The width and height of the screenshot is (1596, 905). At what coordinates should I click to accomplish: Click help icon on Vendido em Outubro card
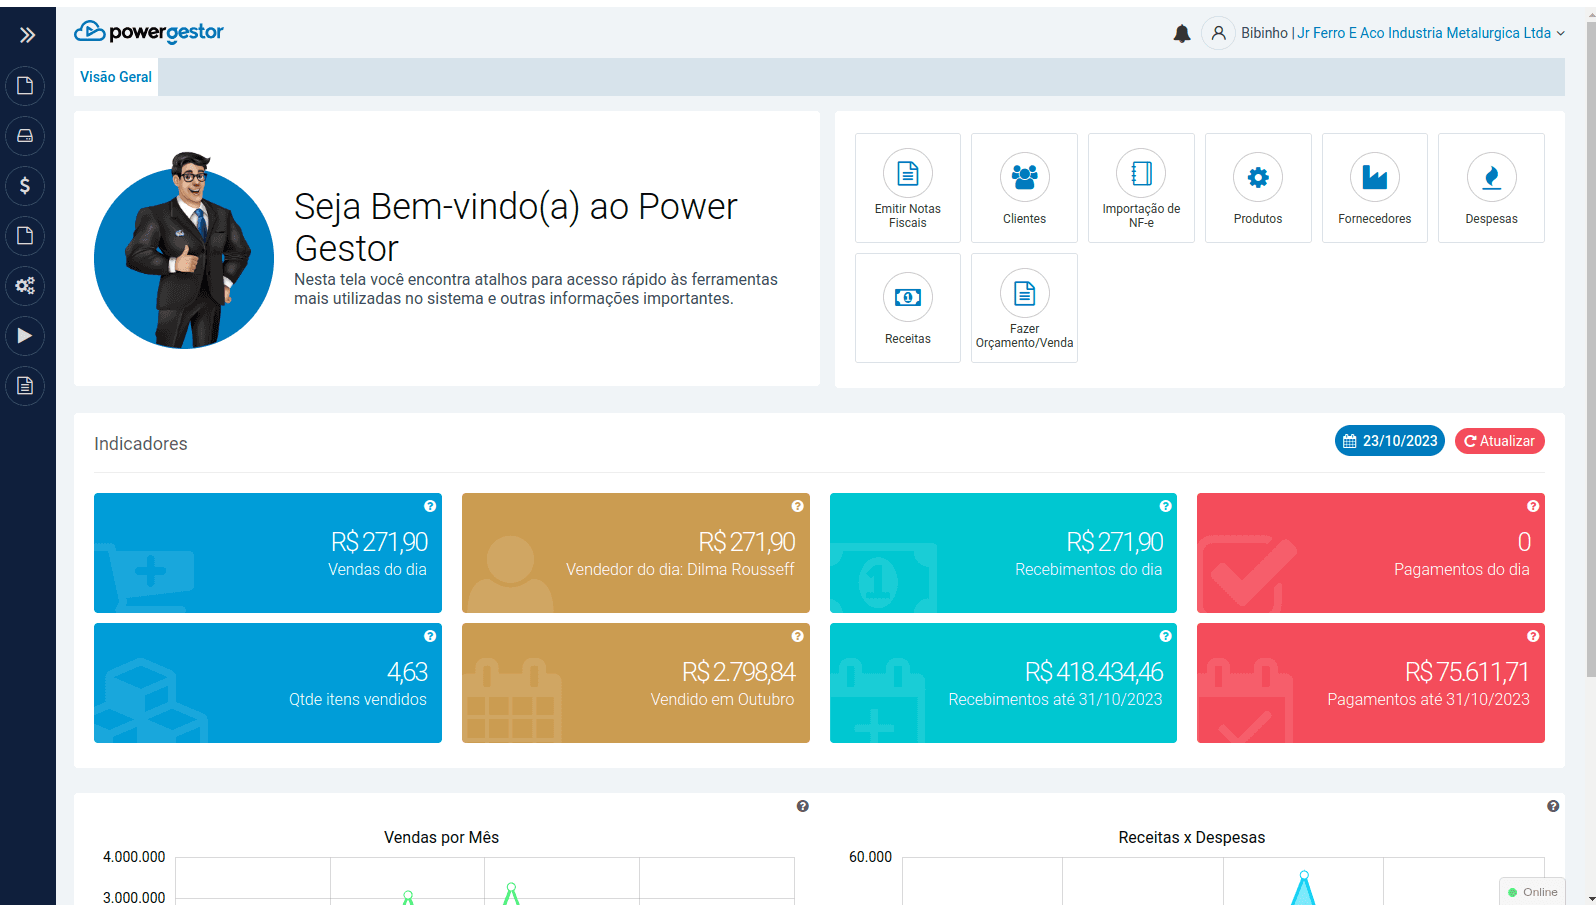pyautogui.click(x=797, y=636)
